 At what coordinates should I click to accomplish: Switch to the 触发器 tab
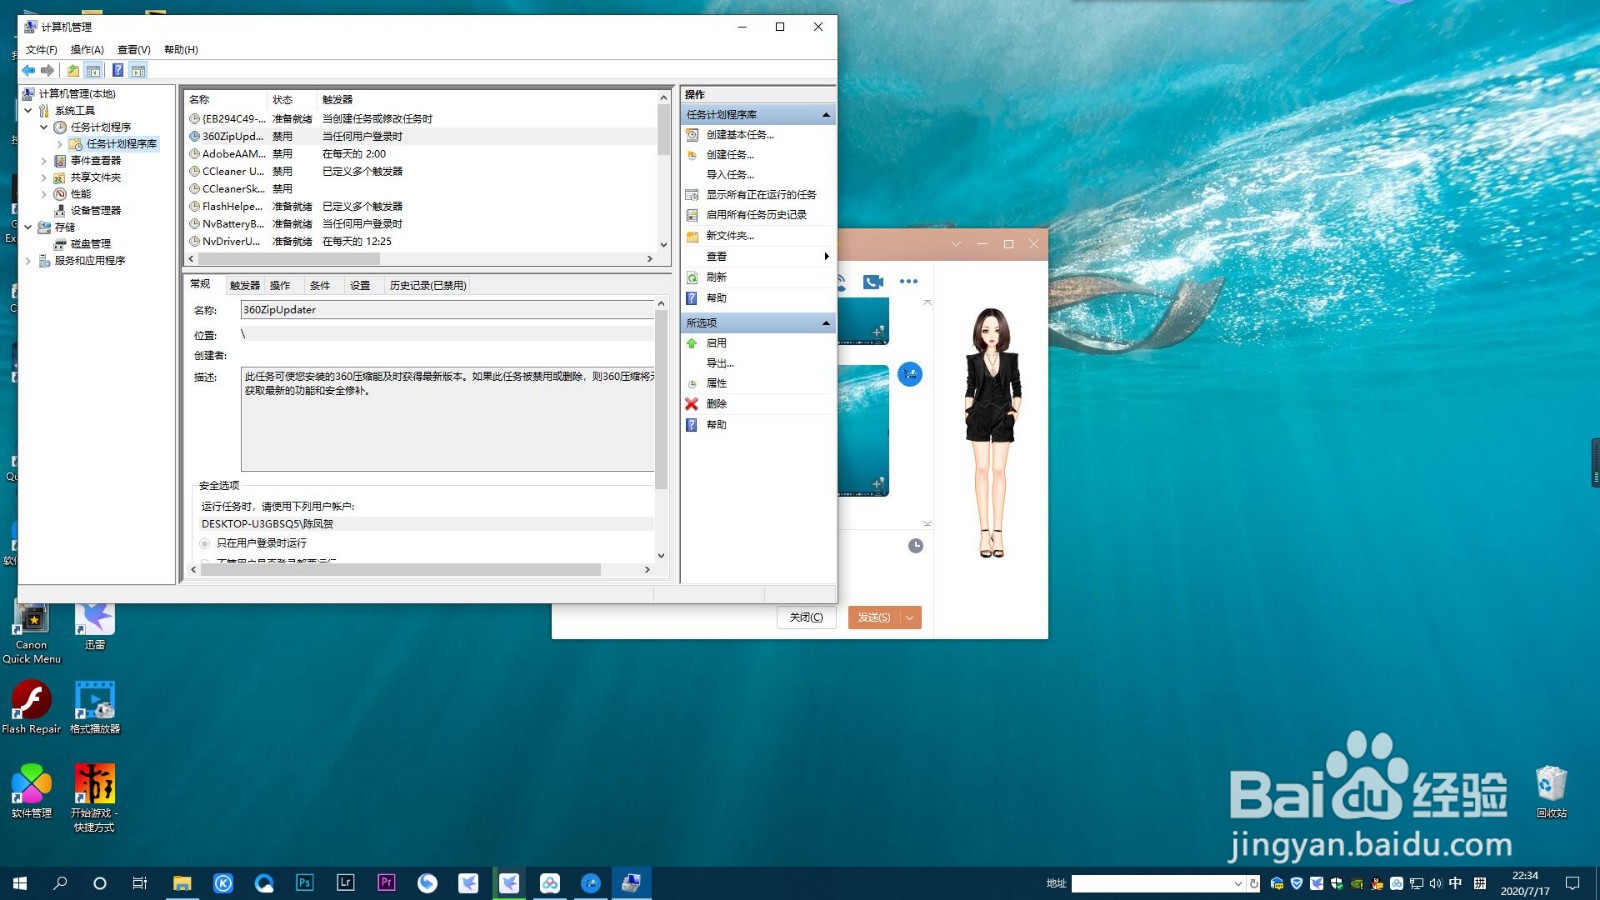point(245,286)
